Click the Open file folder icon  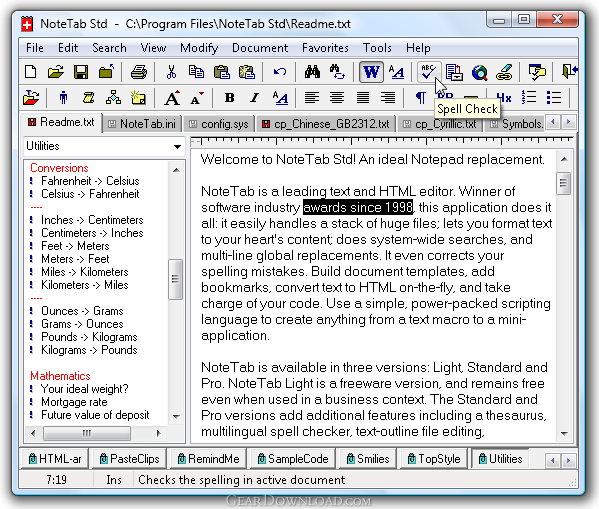tap(56, 72)
